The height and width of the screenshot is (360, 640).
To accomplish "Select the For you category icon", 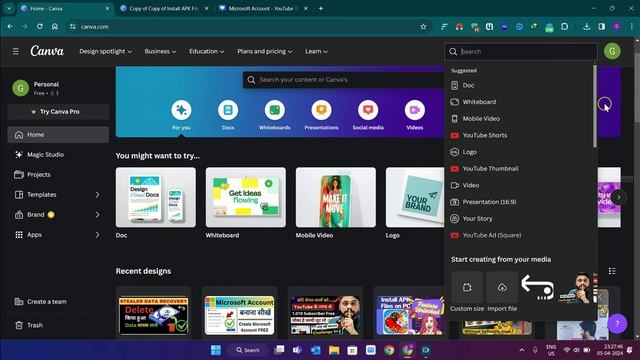I will (x=181, y=110).
